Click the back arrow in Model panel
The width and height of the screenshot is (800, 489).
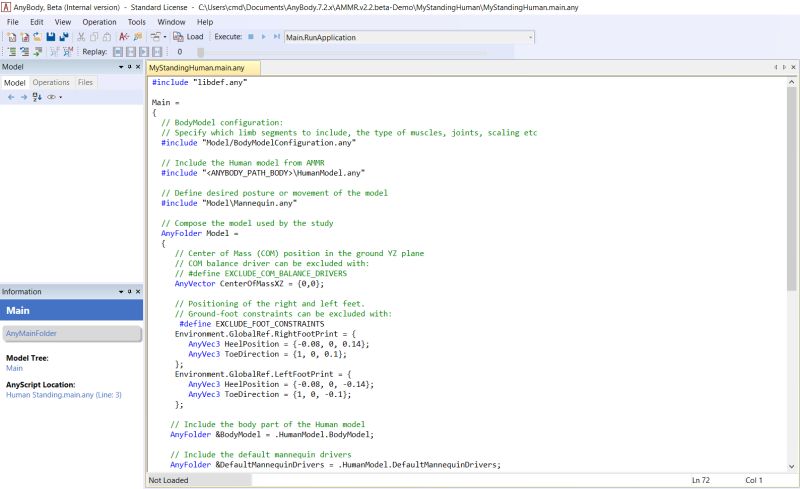click(x=11, y=97)
